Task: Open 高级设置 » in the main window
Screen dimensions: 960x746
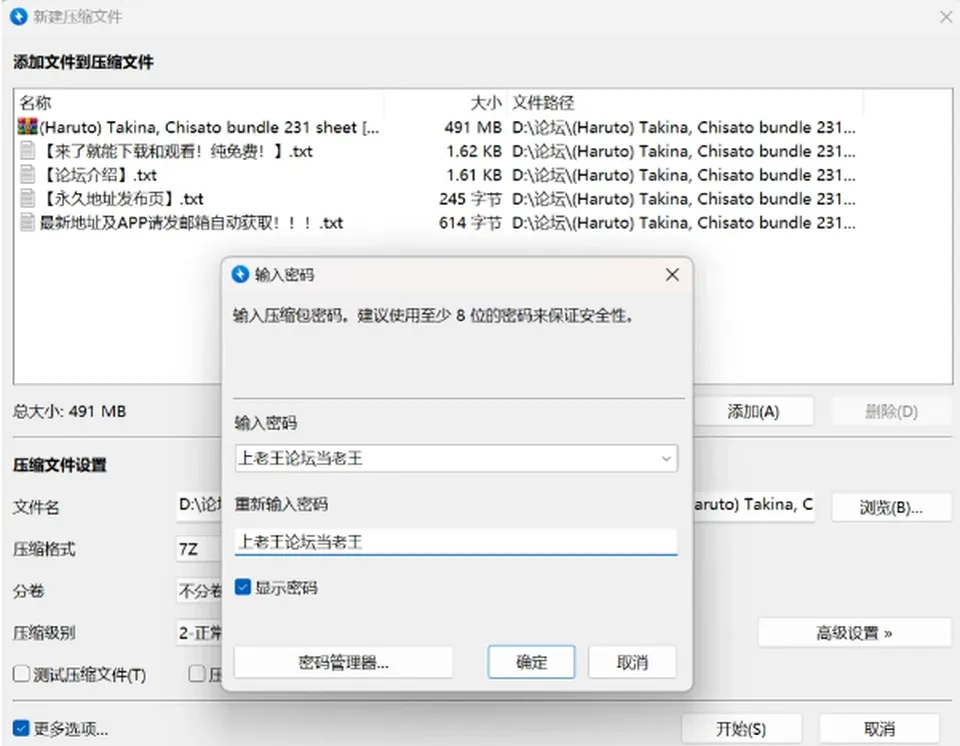Action: 854,633
